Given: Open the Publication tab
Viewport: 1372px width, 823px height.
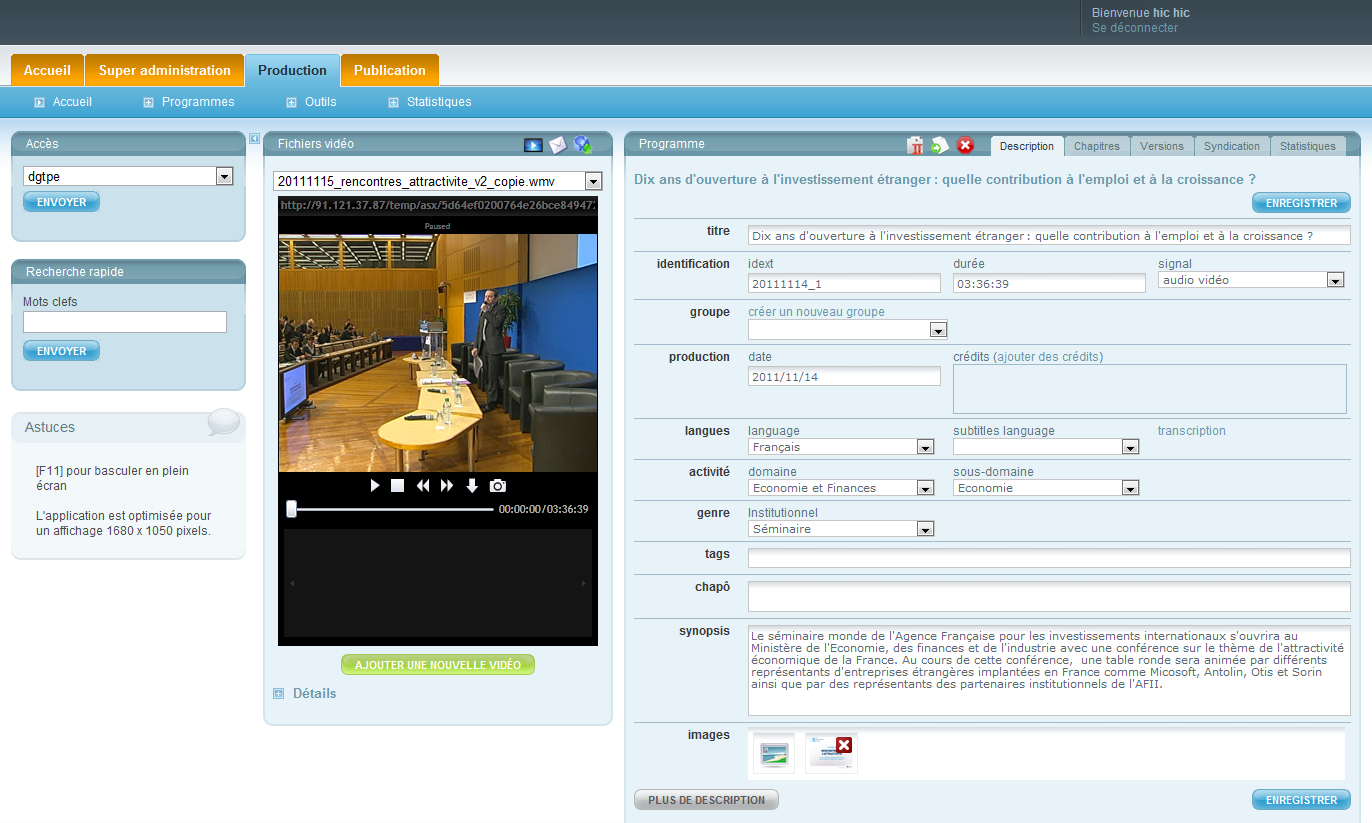Looking at the screenshot, I should [390, 70].
